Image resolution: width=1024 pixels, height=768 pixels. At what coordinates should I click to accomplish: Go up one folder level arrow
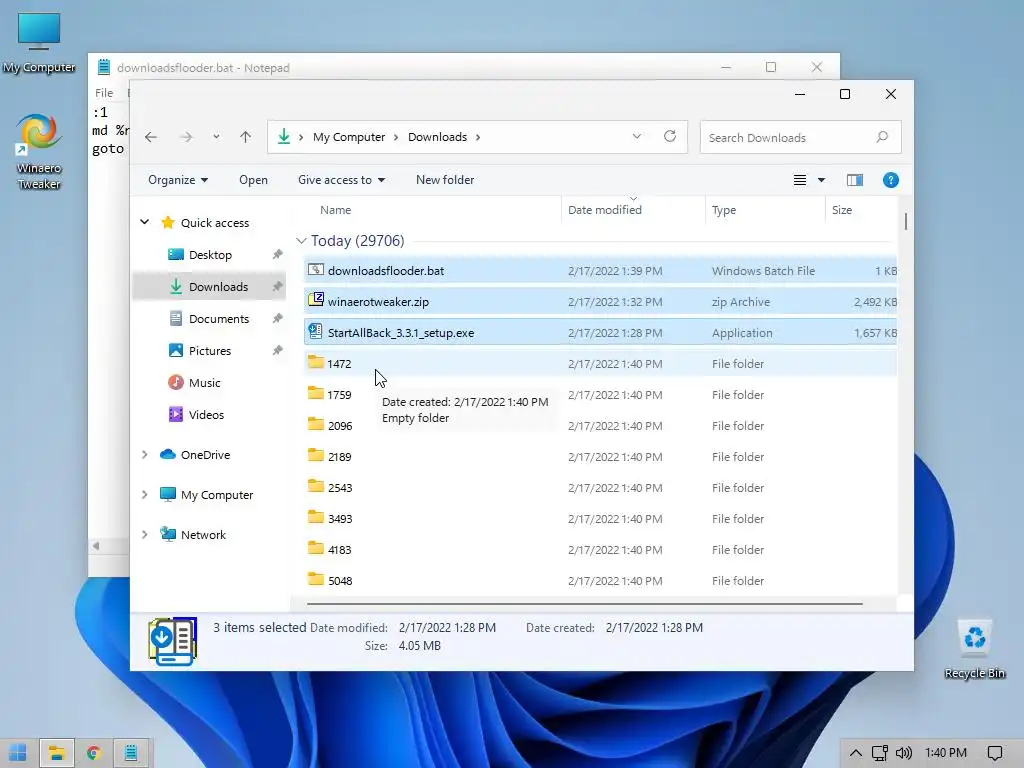(246, 137)
